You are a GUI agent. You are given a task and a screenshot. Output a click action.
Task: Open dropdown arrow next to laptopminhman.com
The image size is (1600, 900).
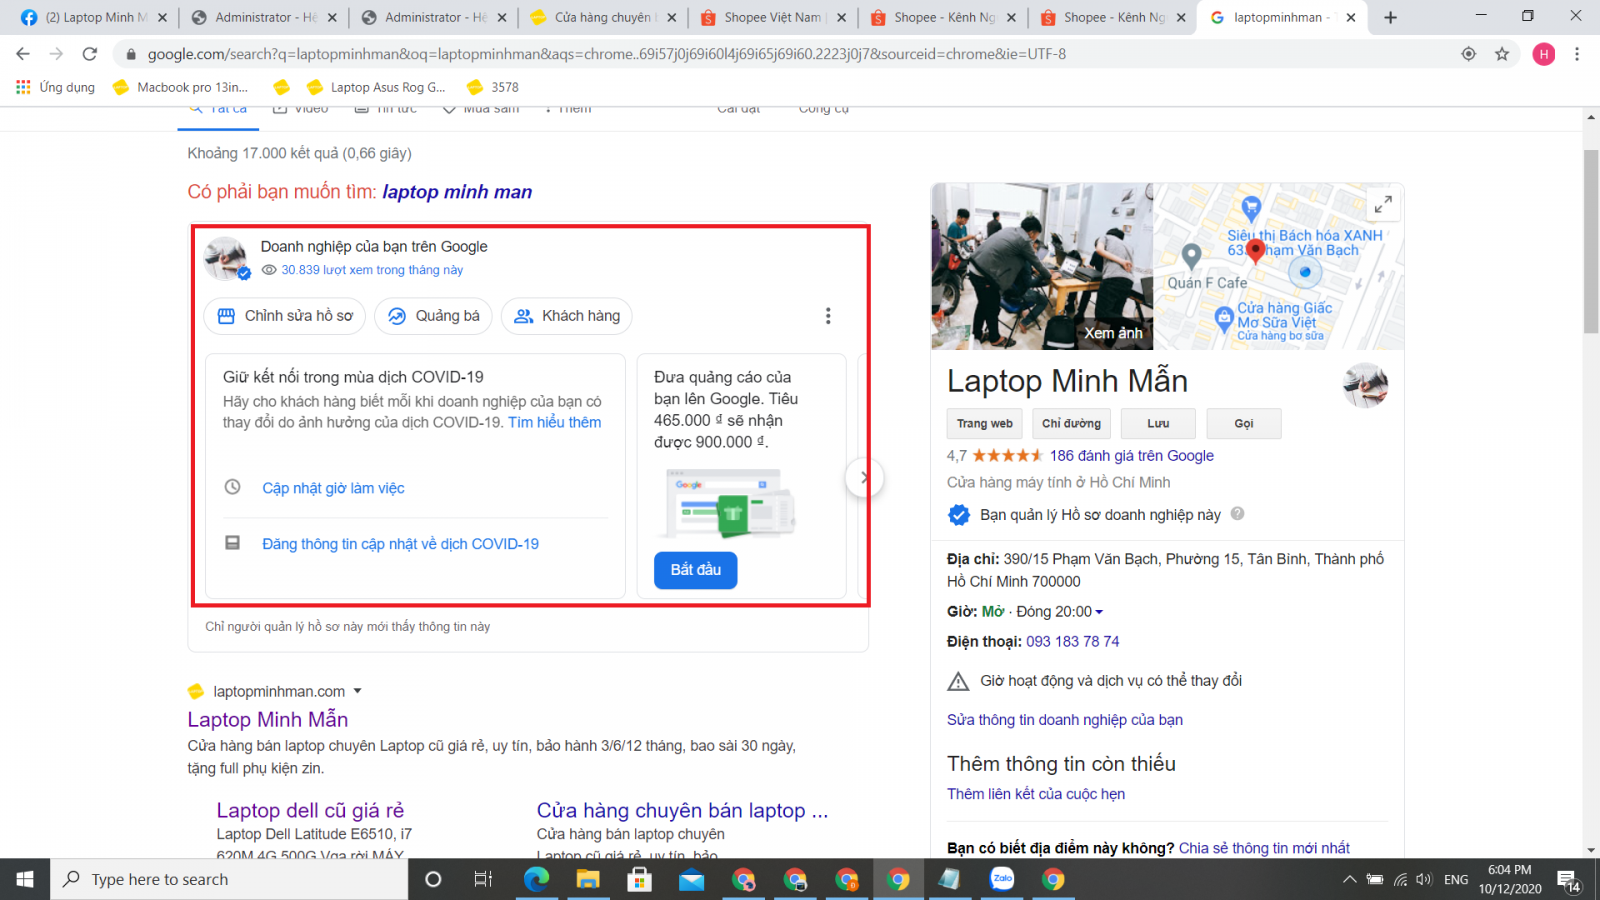(x=357, y=691)
